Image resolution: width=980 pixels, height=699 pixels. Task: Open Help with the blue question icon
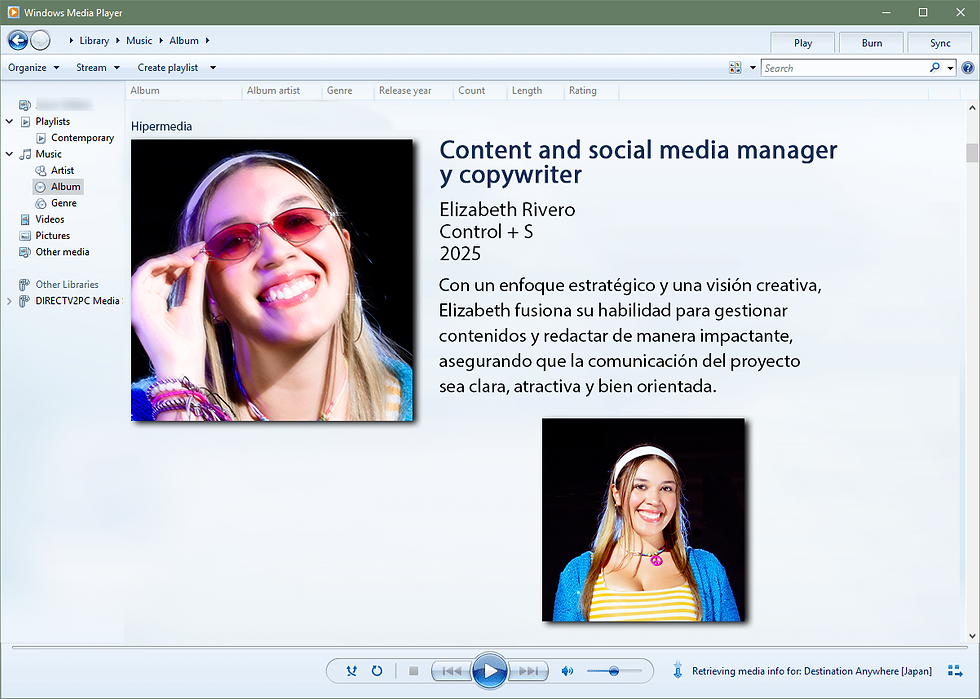(x=968, y=68)
